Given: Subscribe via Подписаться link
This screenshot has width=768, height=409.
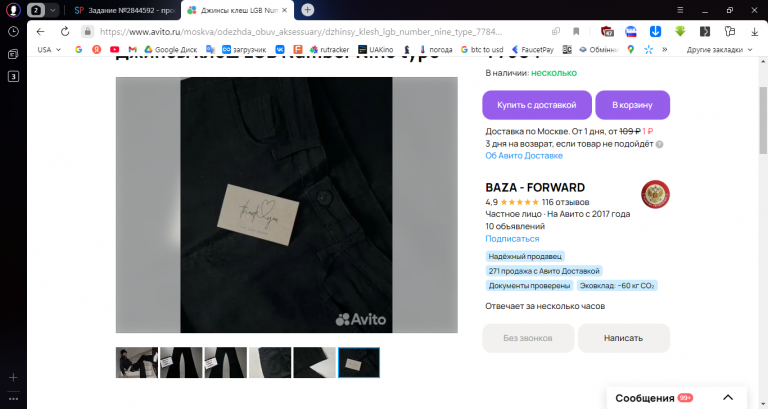Looking at the screenshot, I should 512,239.
